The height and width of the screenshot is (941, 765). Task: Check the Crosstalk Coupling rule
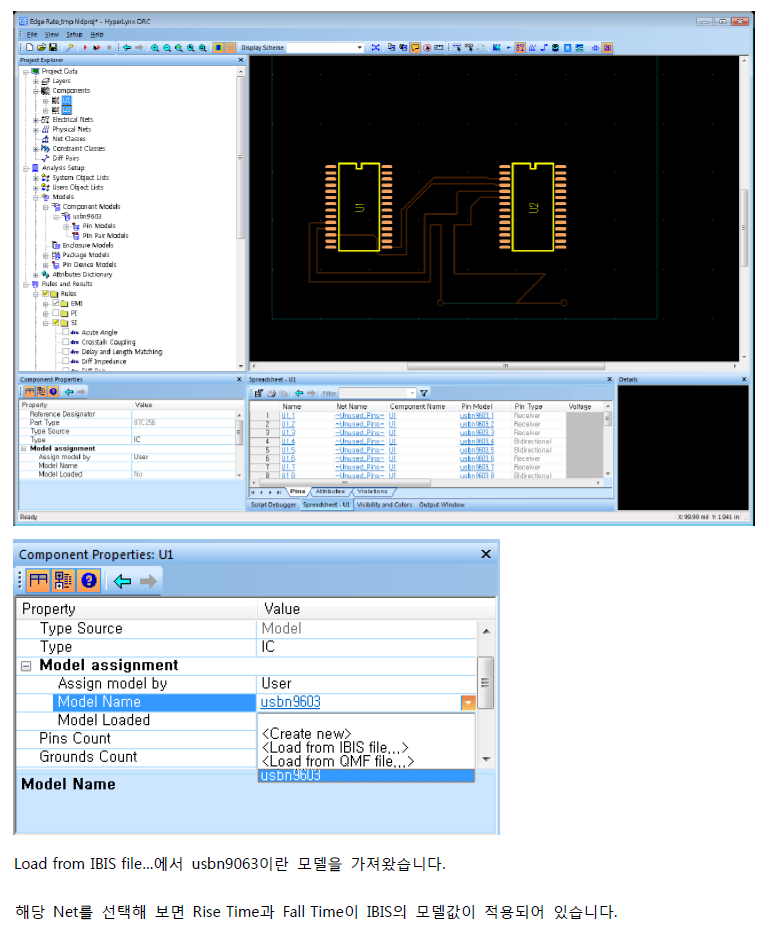(66, 342)
